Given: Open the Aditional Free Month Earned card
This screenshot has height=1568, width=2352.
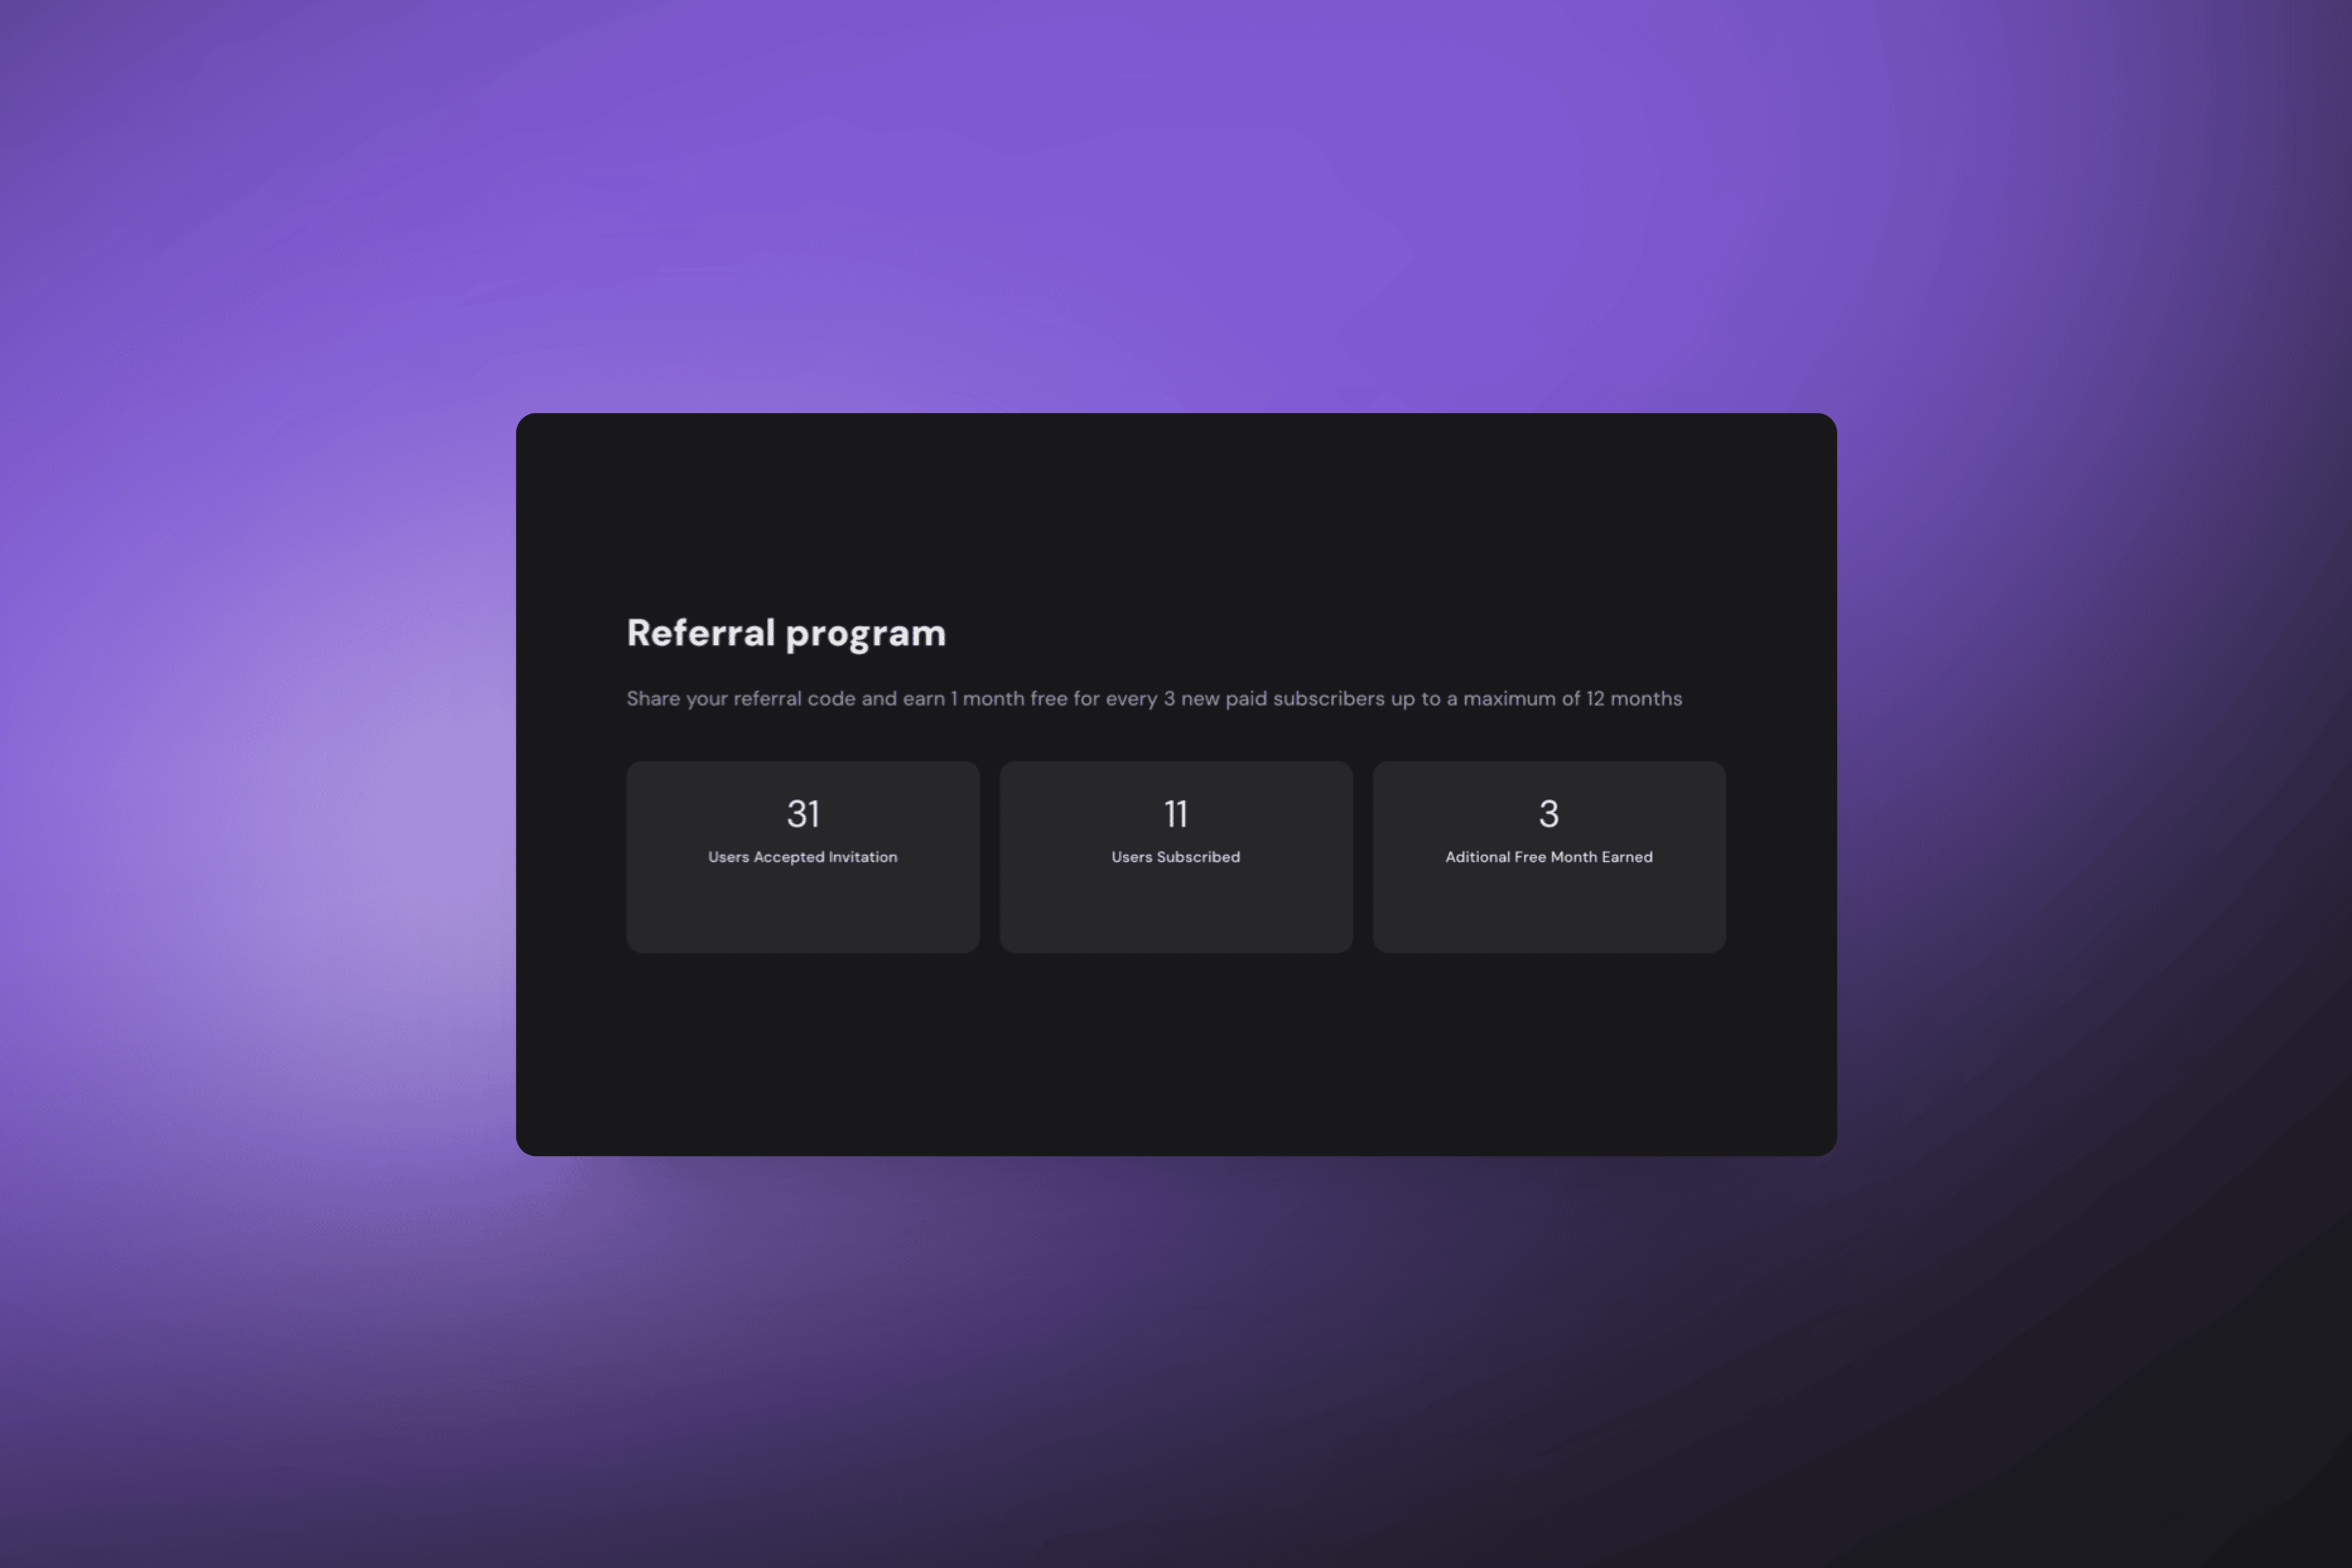Looking at the screenshot, I should click(x=1549, y=857).
